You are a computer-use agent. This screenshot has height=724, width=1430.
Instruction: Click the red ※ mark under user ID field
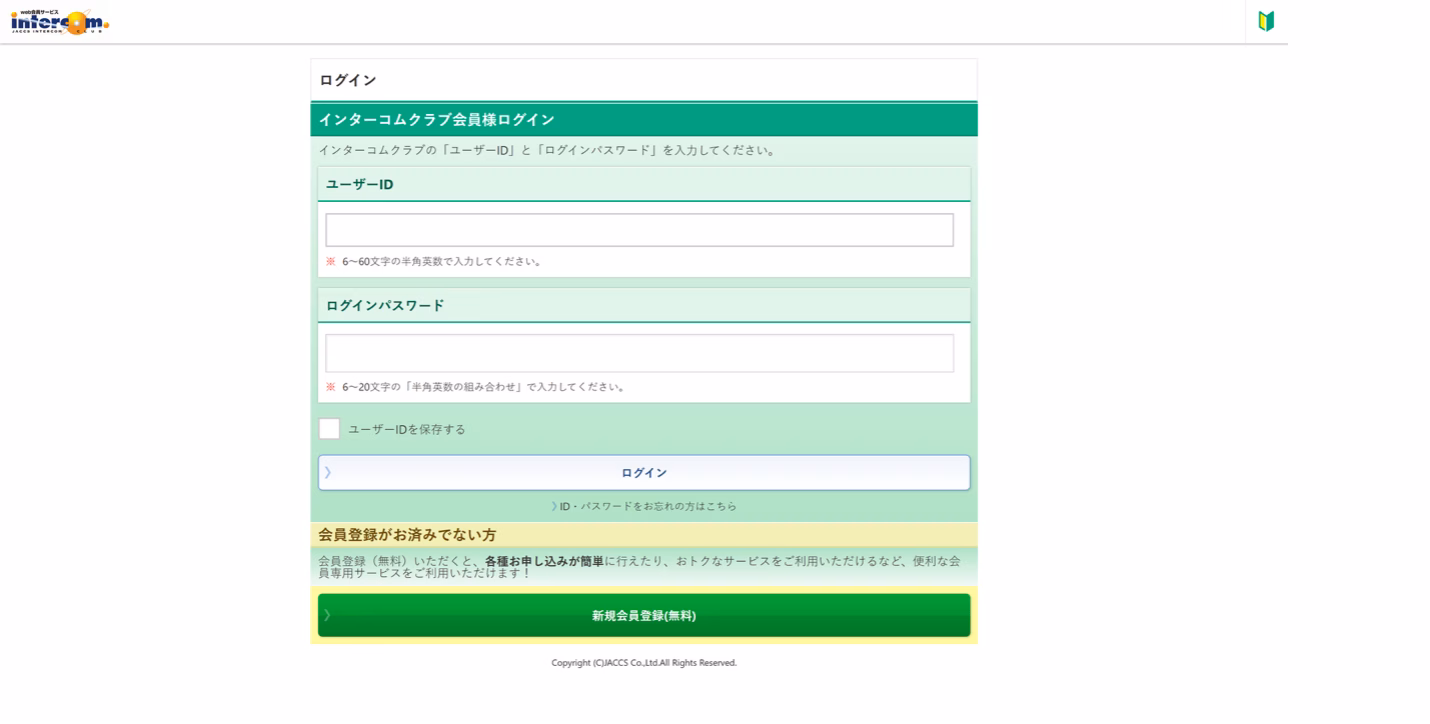(330, 262)
